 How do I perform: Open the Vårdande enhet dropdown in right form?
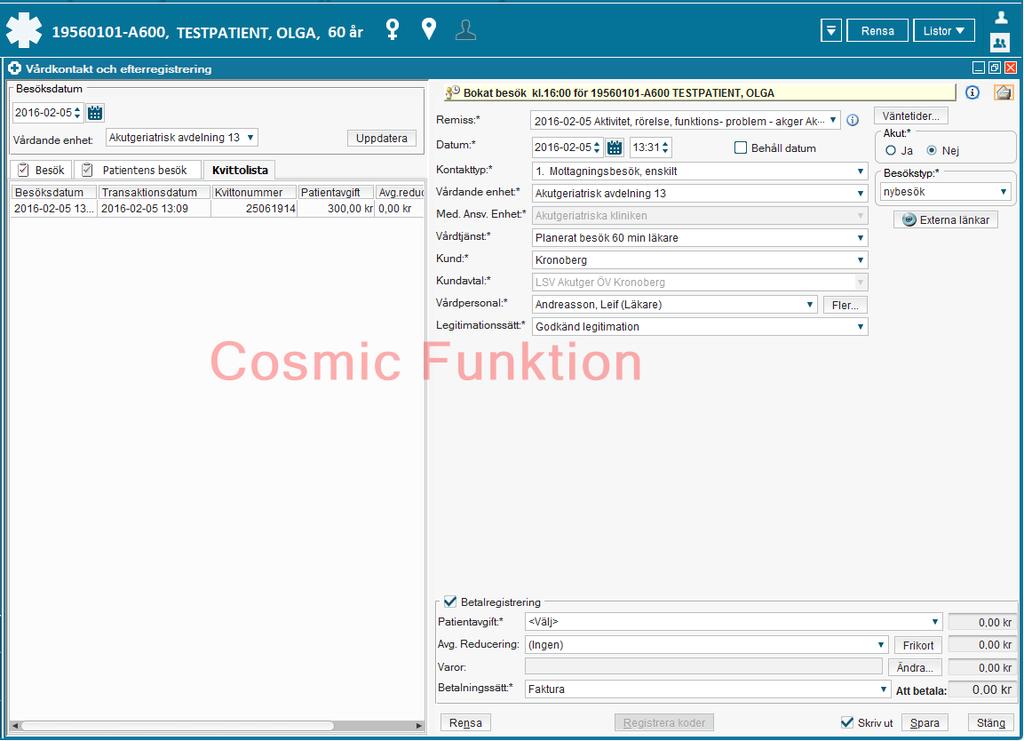pyautogui.click(x=699, y=193)
